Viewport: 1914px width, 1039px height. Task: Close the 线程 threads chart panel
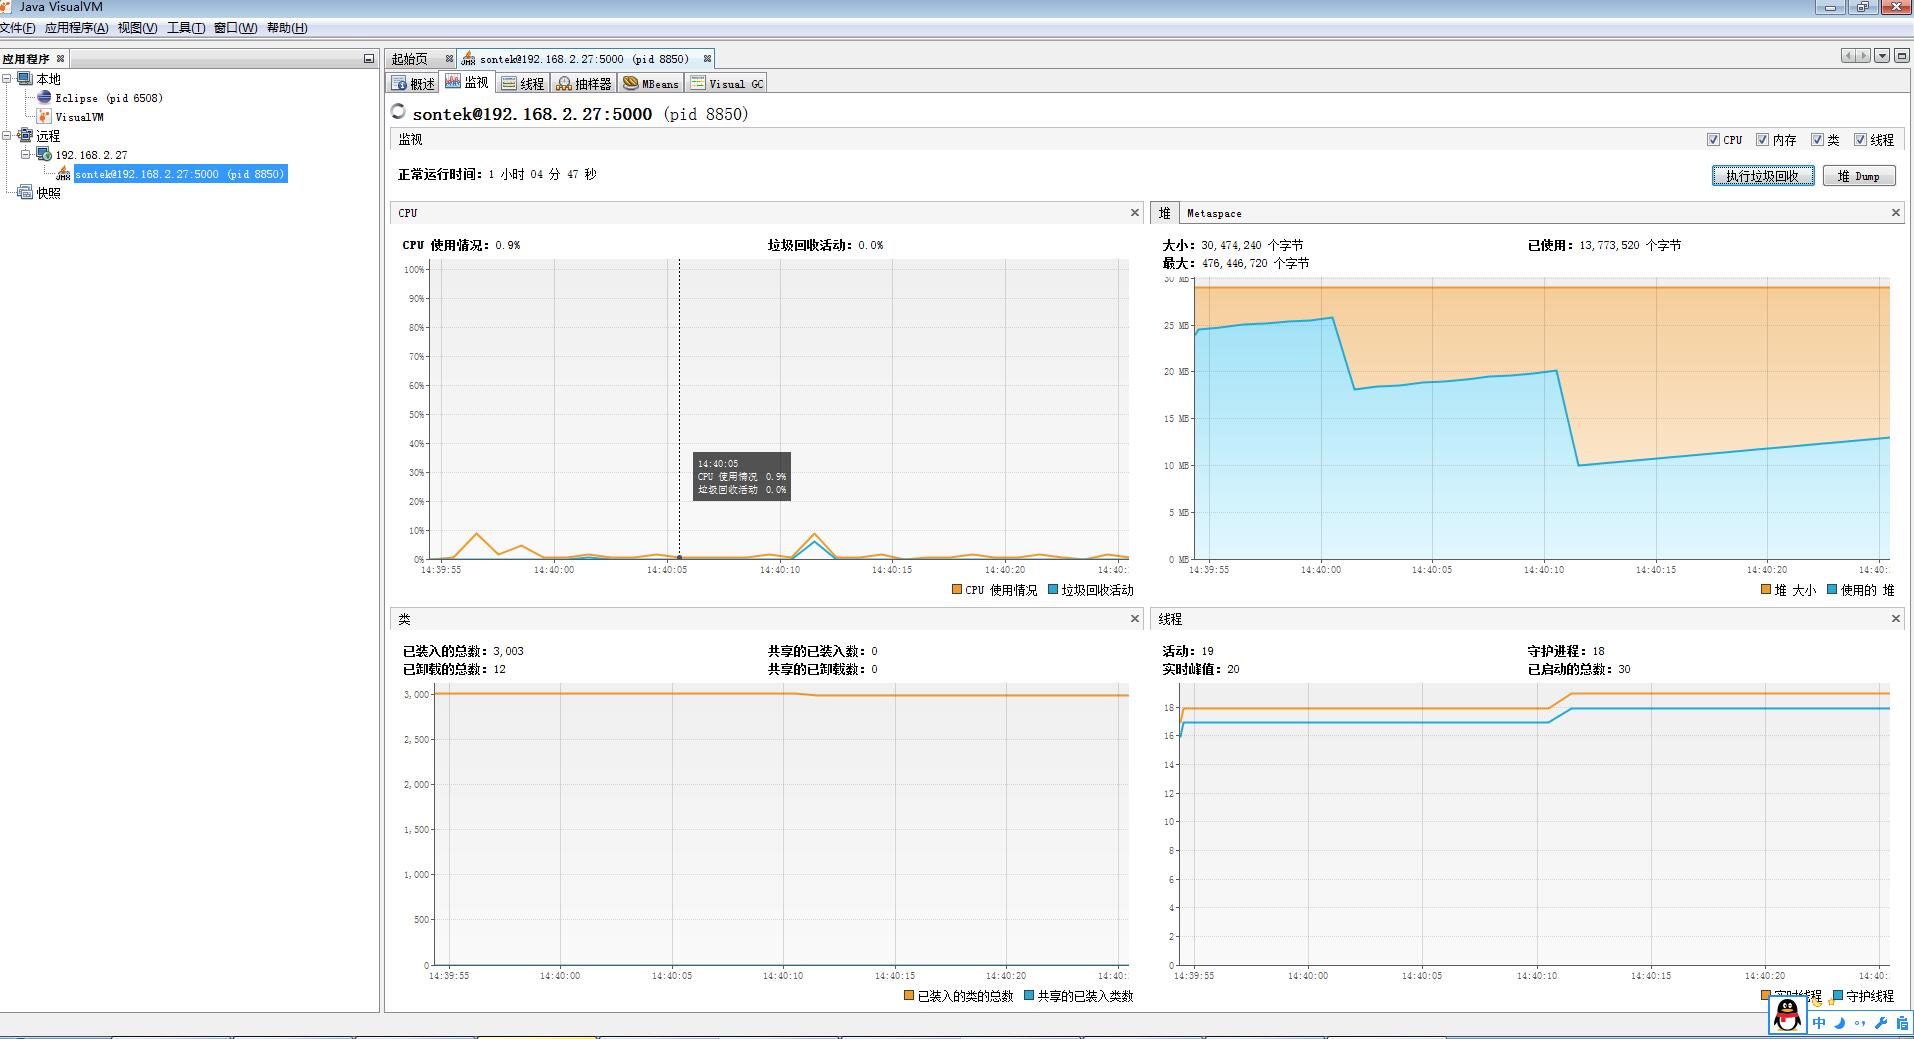[1895, 618]
